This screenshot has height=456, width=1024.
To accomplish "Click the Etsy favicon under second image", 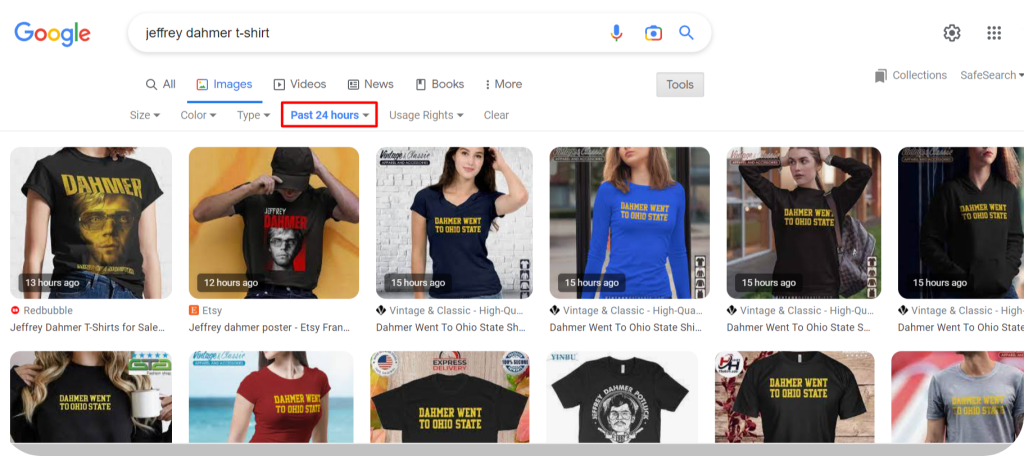I will click(x=193, y=310).
